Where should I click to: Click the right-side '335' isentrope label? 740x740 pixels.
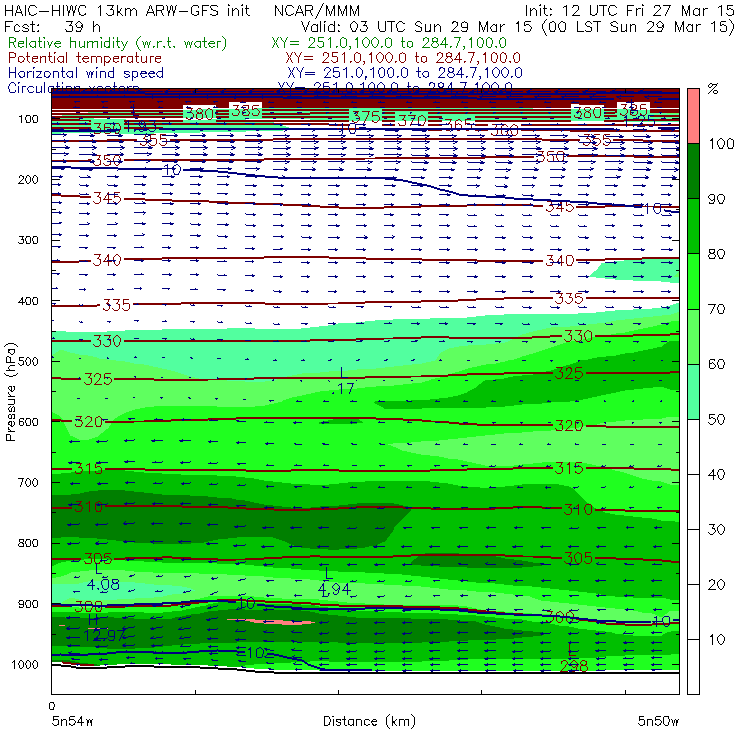569,298
